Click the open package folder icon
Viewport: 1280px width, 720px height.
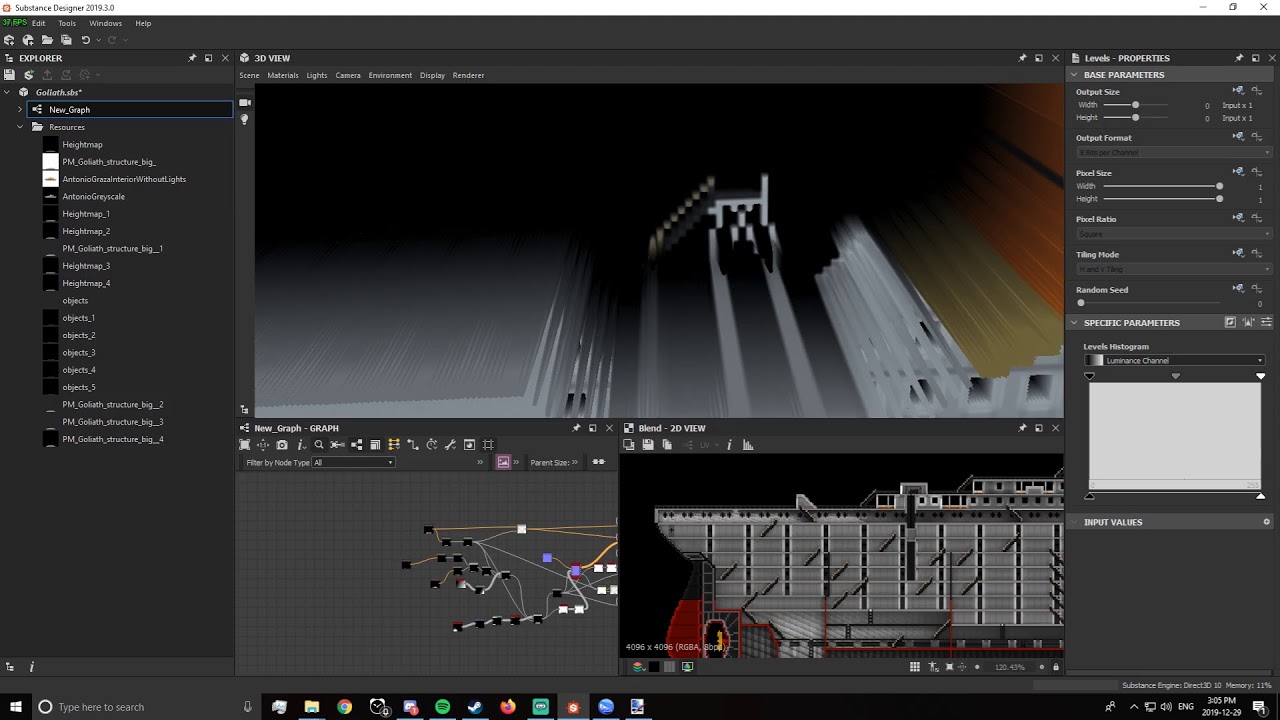pos(47,40)
